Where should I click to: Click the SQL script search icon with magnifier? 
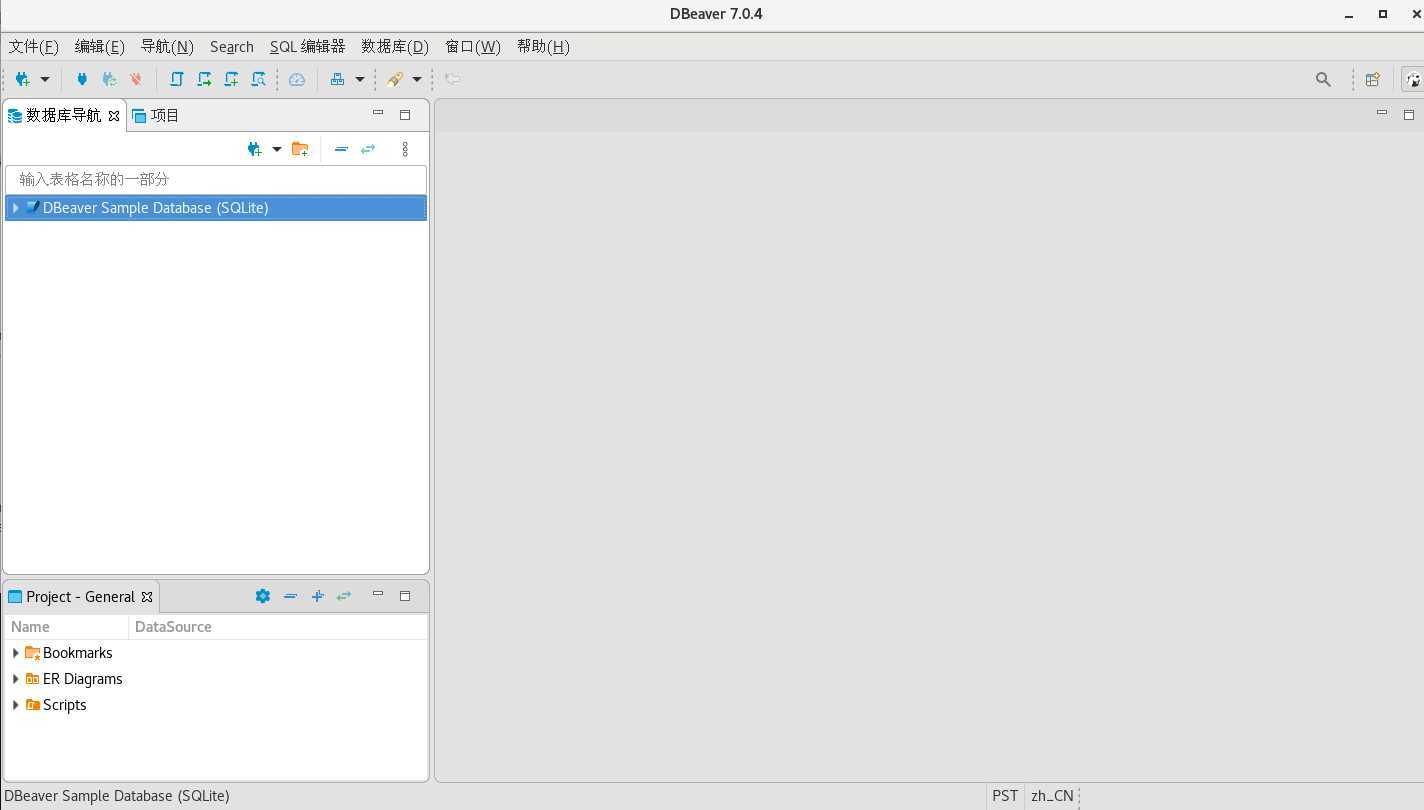coord(258,79)
